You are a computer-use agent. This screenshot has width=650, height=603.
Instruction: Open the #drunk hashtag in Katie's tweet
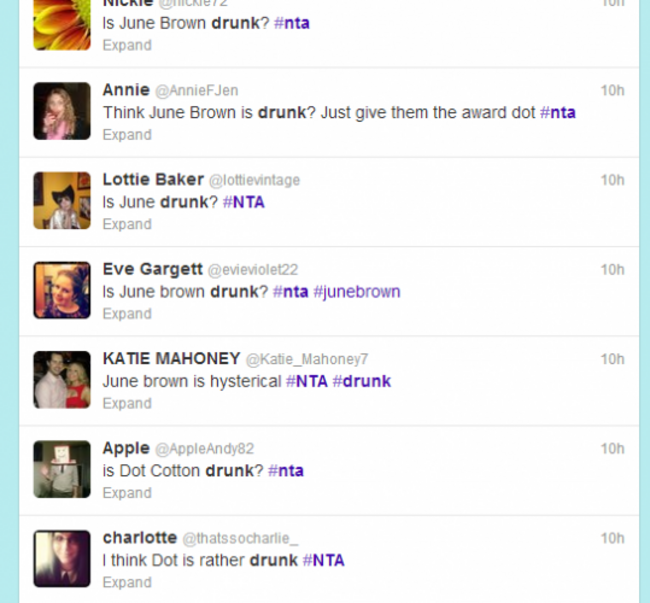[361, 381]
